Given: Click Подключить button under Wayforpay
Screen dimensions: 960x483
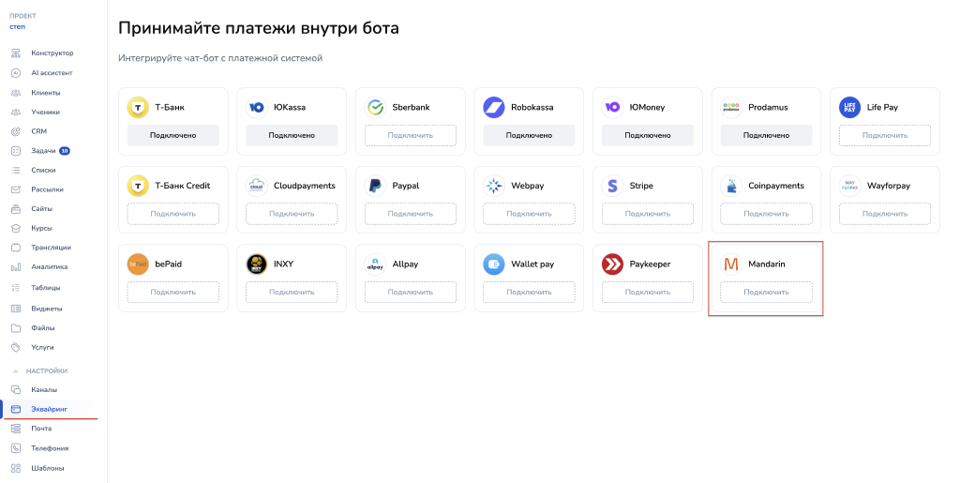Looking at the screenshot, I should pyautogui.click(x=885, y=214).
